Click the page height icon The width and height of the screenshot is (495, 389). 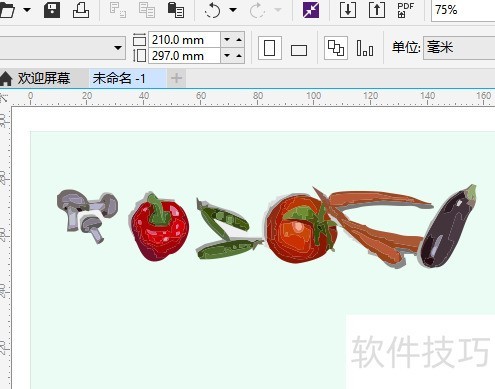click(x=139, y=55)
